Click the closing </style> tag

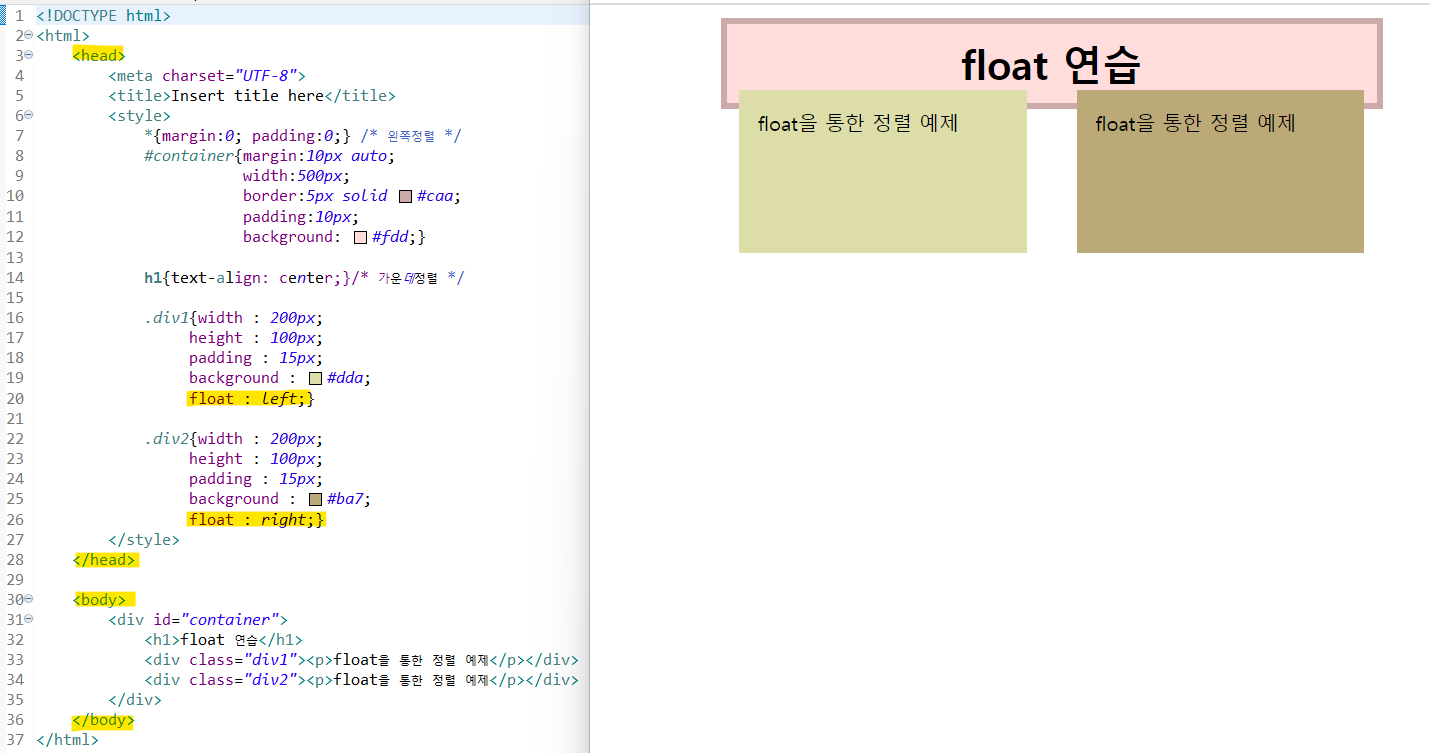tap(144, 539)
